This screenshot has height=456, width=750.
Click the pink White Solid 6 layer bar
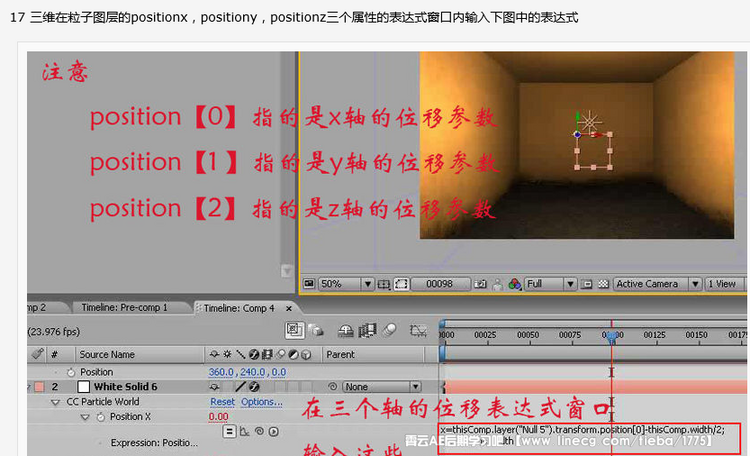pos(596,387)
